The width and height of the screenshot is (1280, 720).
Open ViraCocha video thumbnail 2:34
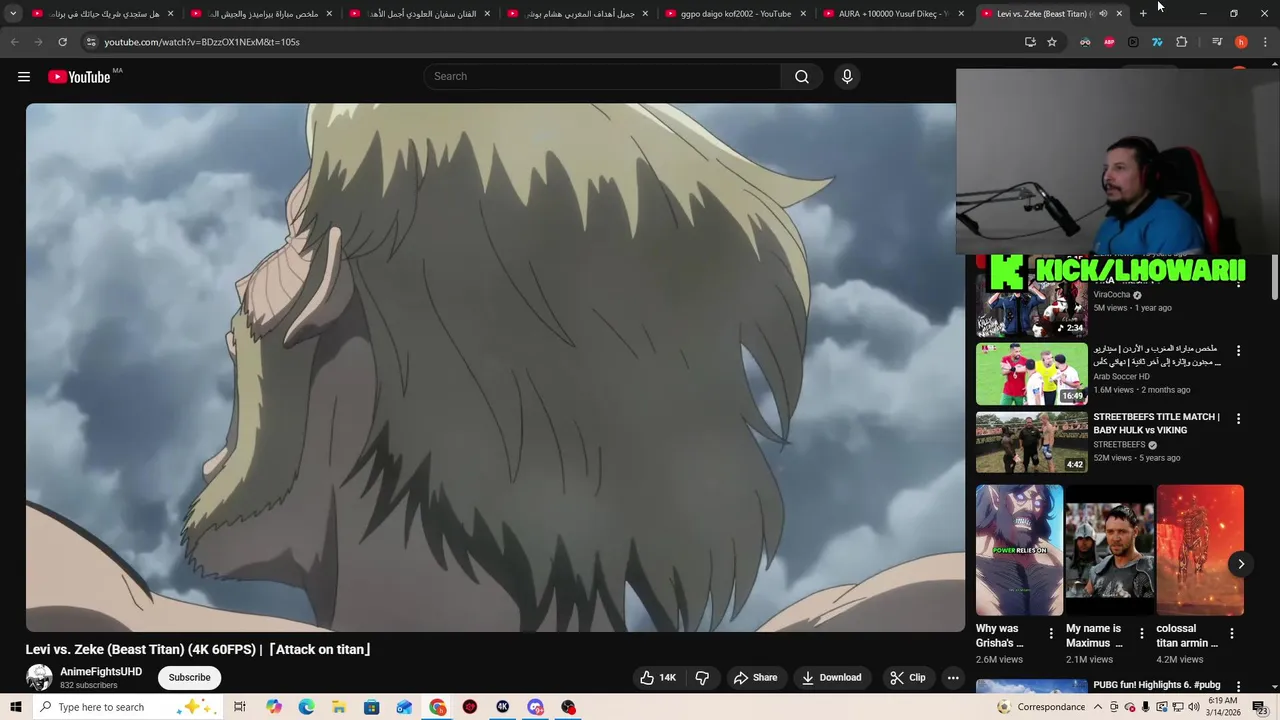[x=1031, y=306]
